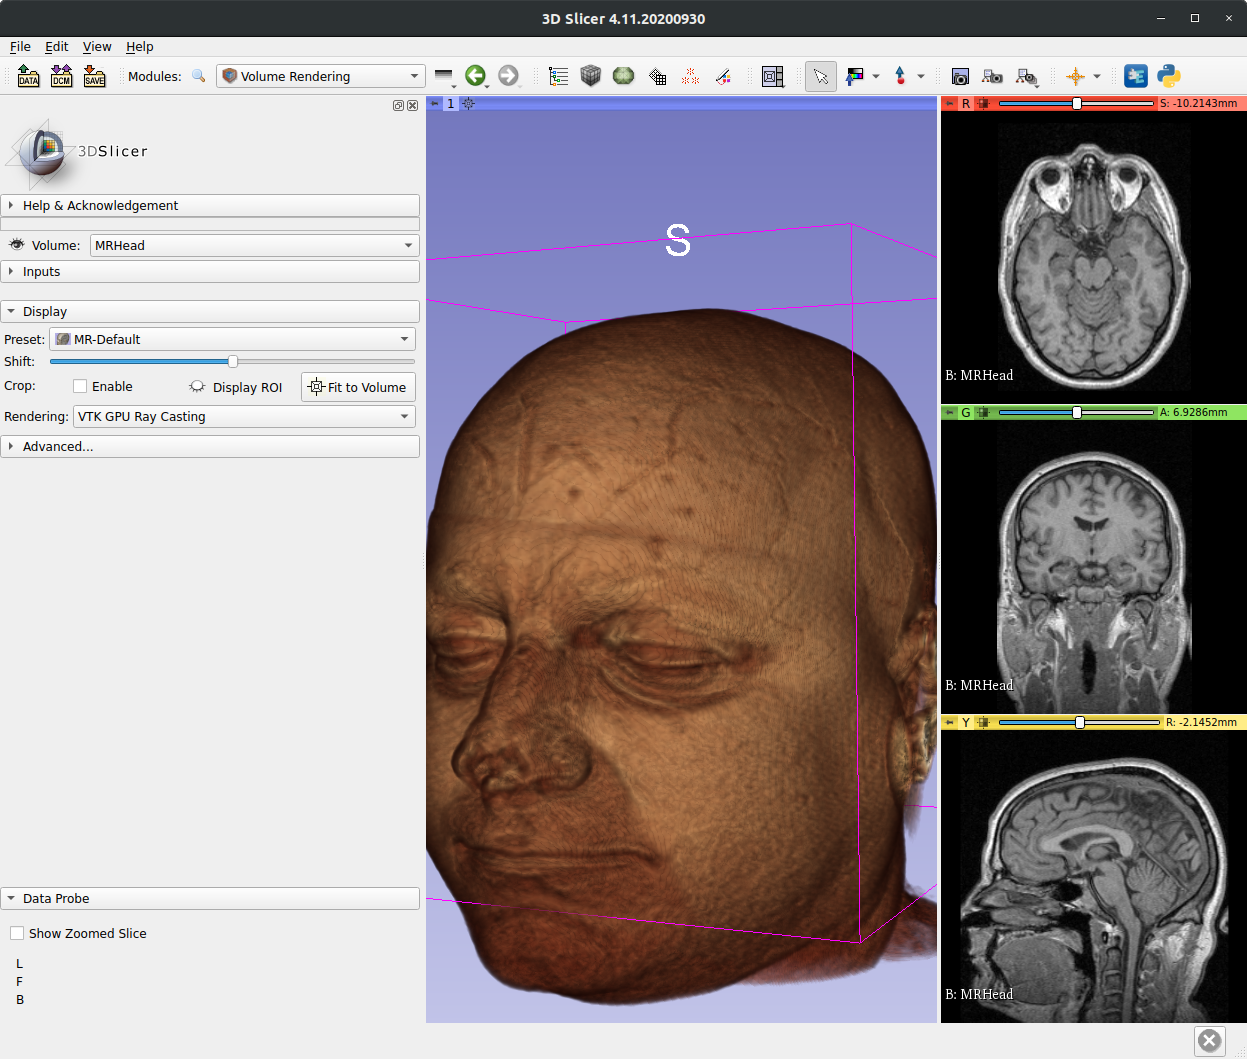Open the File menu
This screenshot has width=1247, height=1059.
[20, 46]
